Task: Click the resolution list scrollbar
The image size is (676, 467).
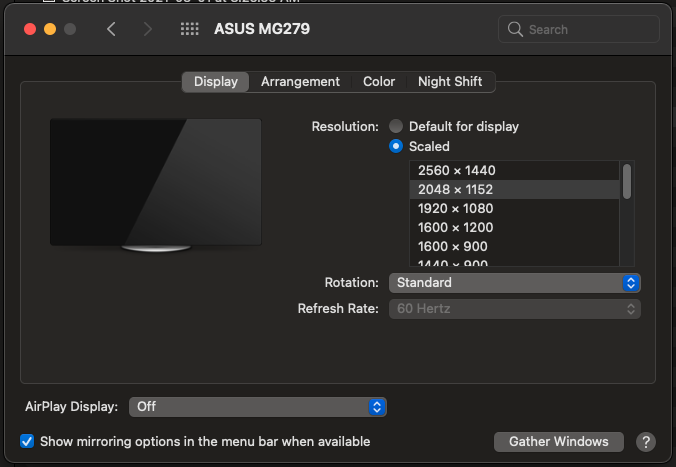Action: click(x=627, y=182)
